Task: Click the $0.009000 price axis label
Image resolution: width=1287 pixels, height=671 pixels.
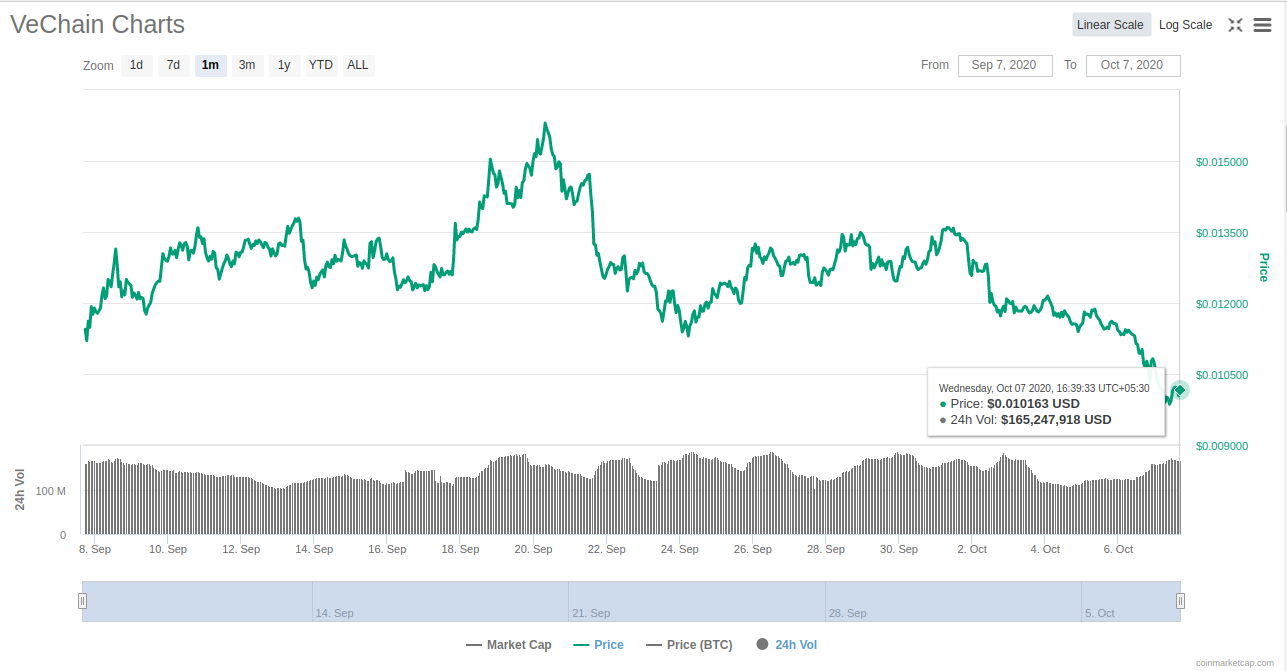Action: coord(1222,446)
